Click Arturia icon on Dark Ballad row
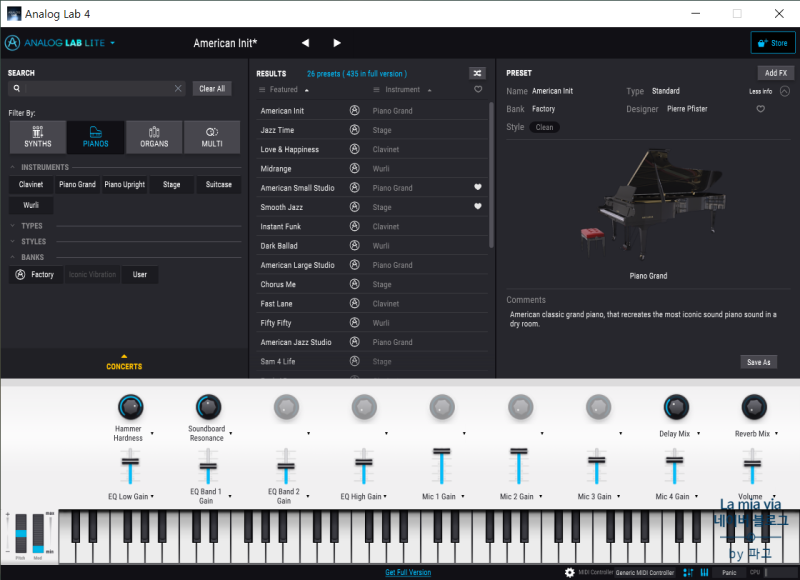The image size is (800, 580). coord(355,245)
